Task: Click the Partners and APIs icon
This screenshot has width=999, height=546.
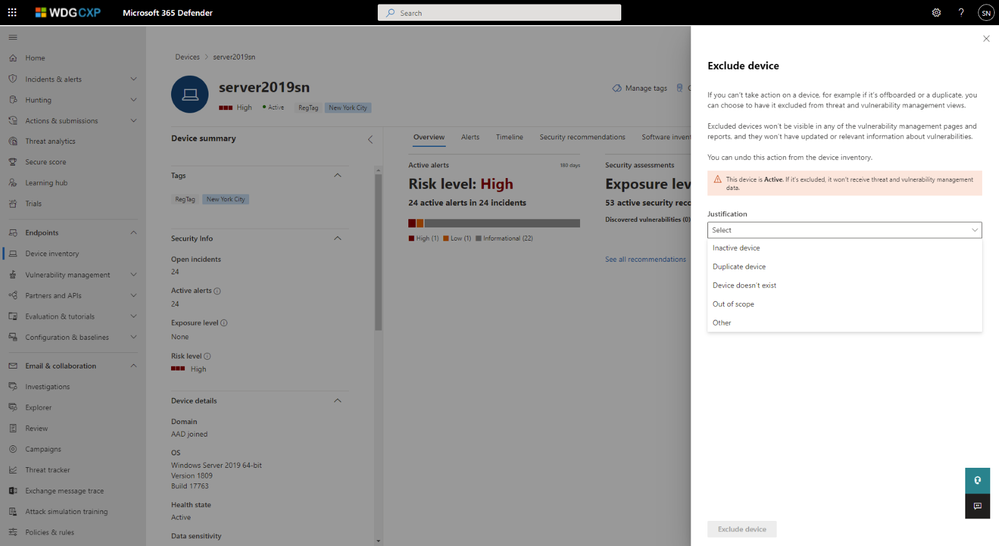Action: 13,296
